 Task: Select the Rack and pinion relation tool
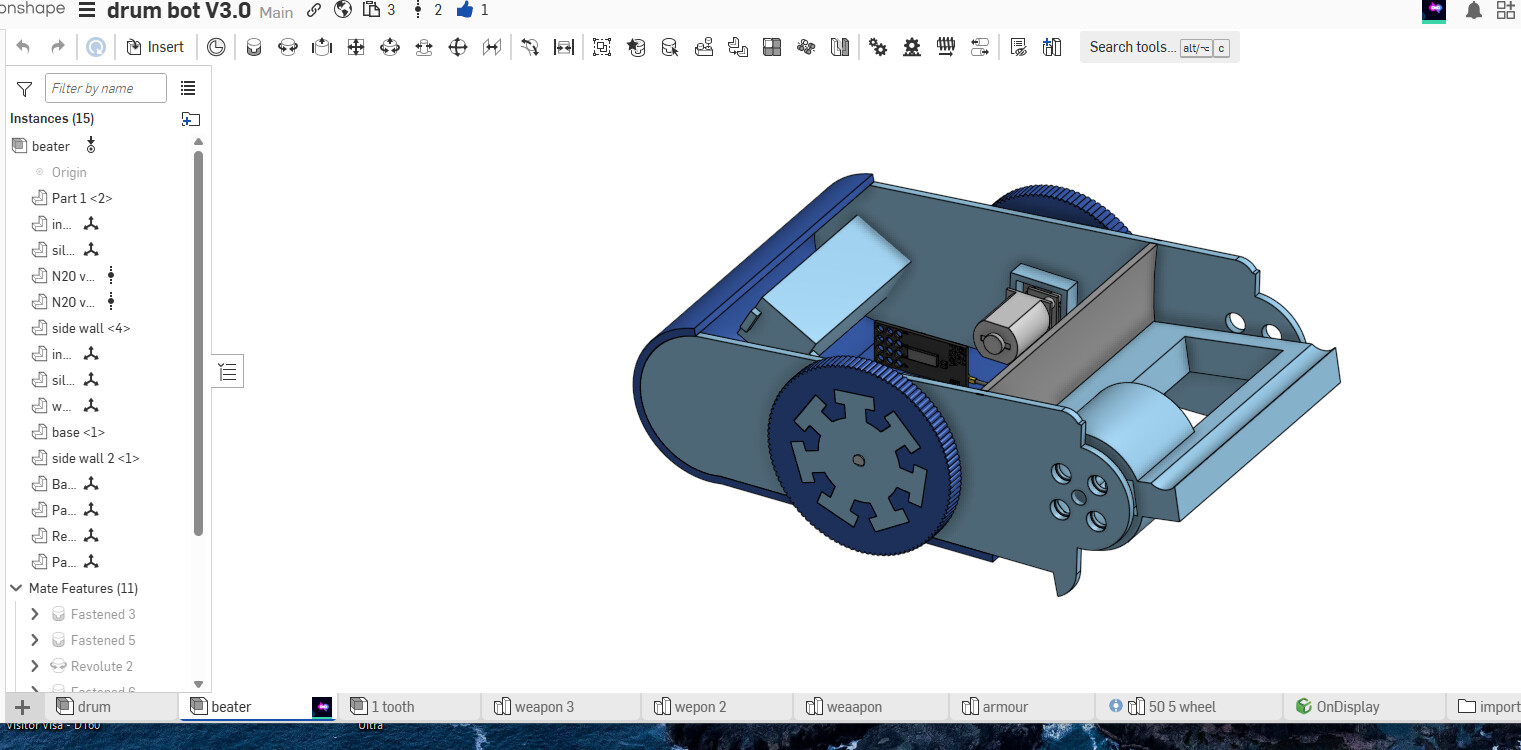(x=912, y=47)
